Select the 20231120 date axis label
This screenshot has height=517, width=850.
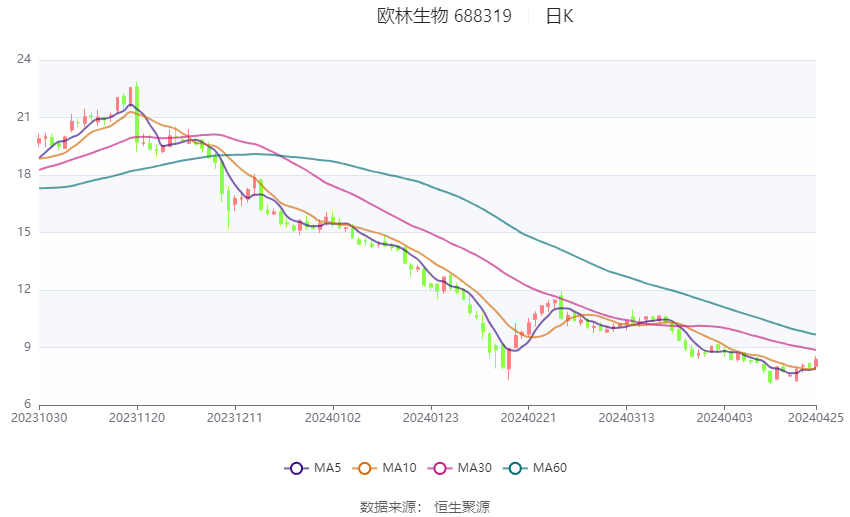[x=137, y=418]
